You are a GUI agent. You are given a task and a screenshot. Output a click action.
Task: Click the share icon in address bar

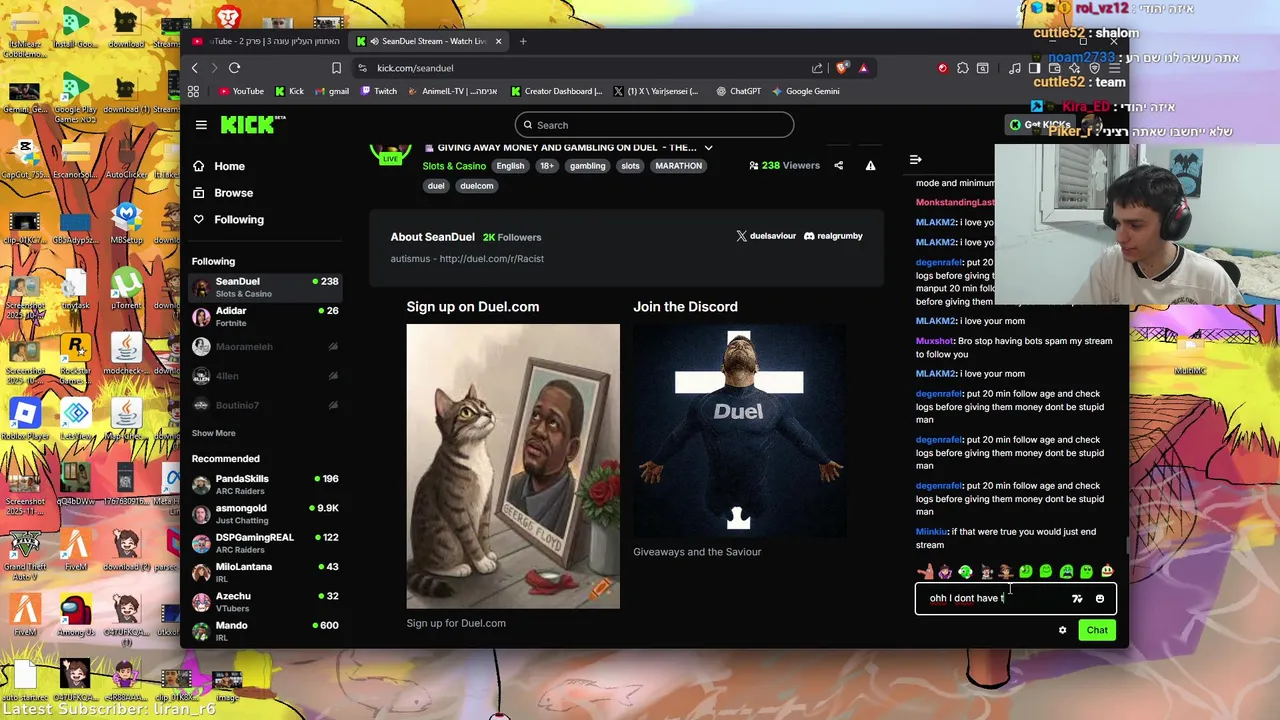[817, 68]
